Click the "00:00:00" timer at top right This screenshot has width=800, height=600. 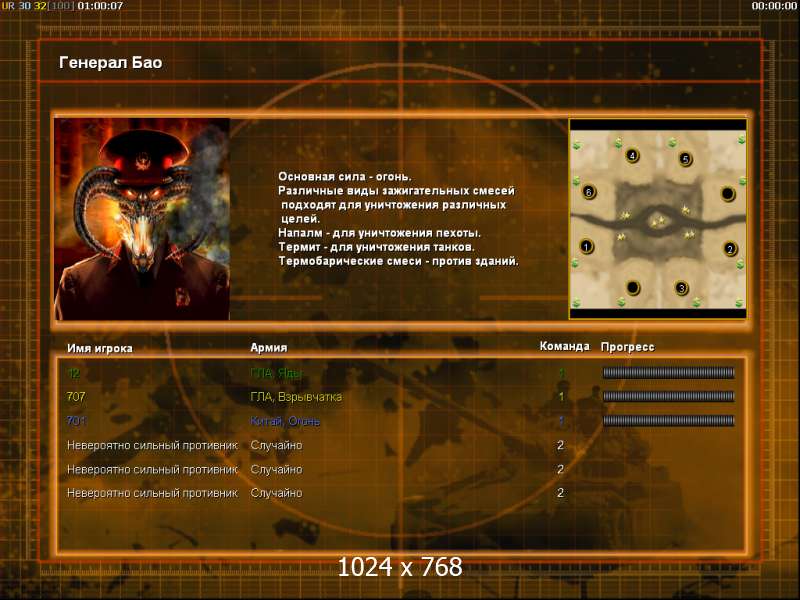point(774,6)
